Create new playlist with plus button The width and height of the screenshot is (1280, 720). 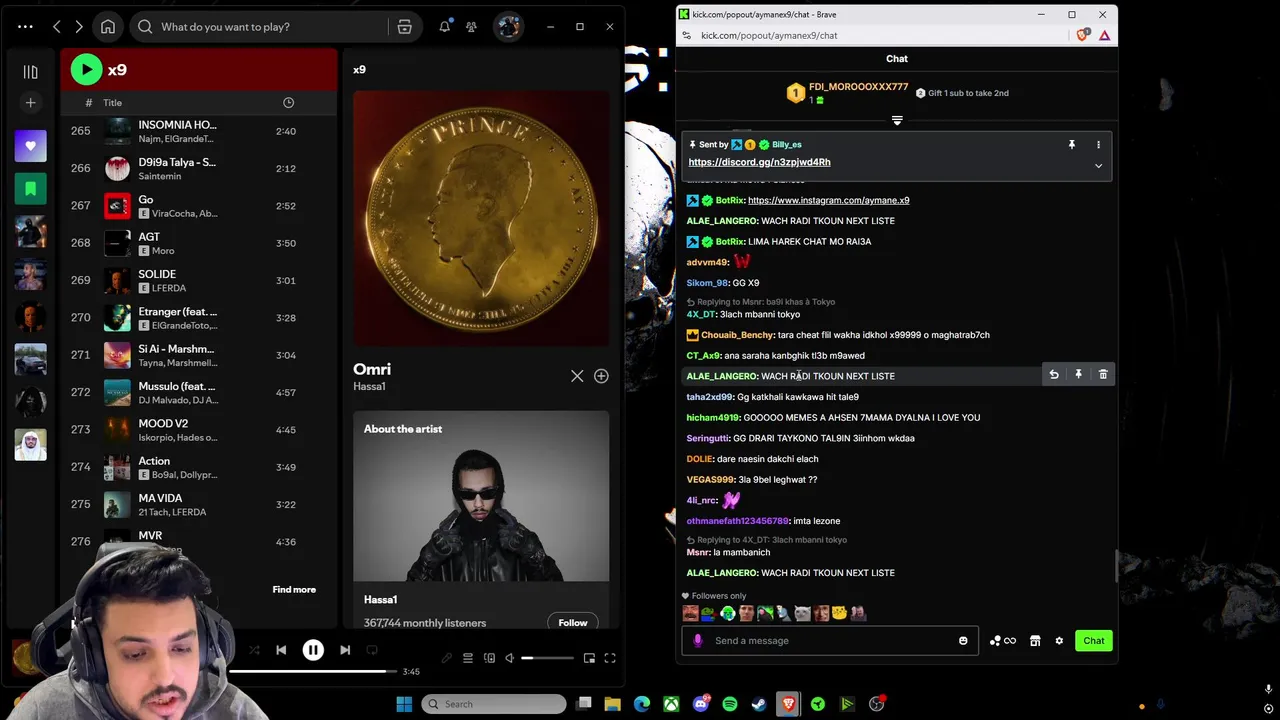(x=30, y=103)
